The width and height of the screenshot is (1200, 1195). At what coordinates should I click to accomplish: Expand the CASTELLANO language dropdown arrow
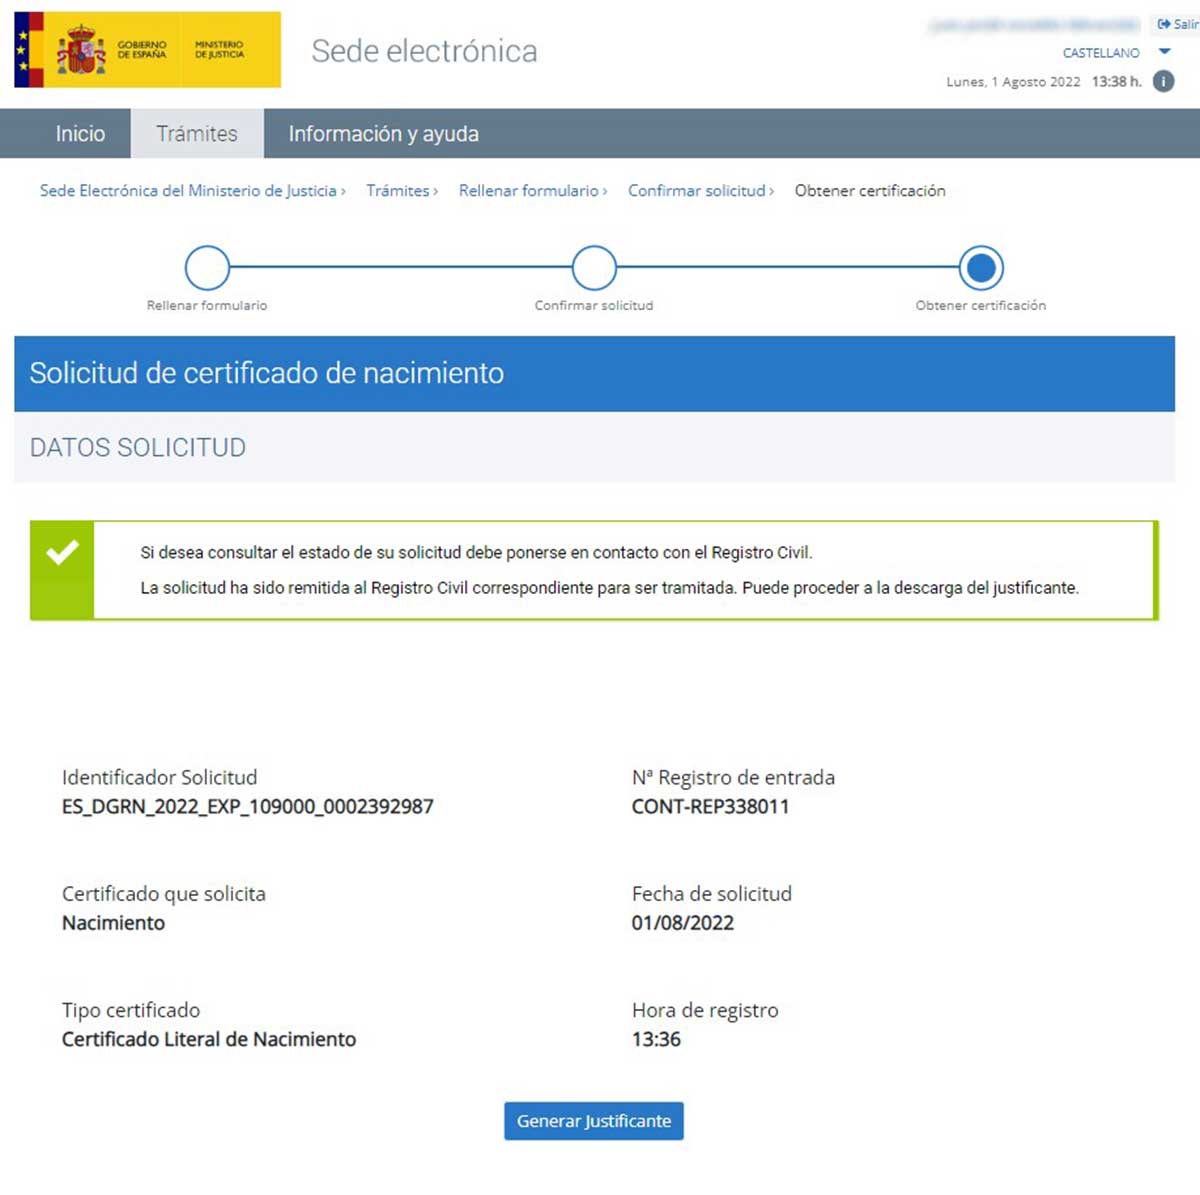coord(1164,52)
